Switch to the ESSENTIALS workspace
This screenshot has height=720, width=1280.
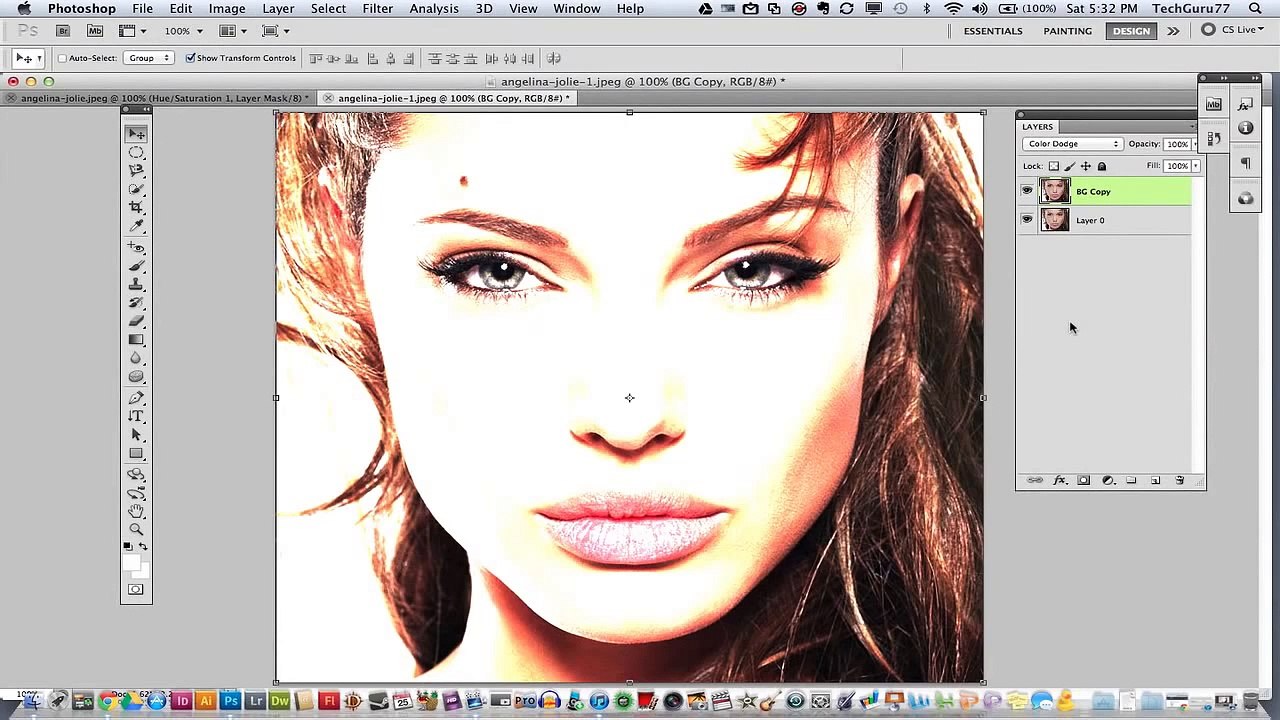click(x=993, y=31)
